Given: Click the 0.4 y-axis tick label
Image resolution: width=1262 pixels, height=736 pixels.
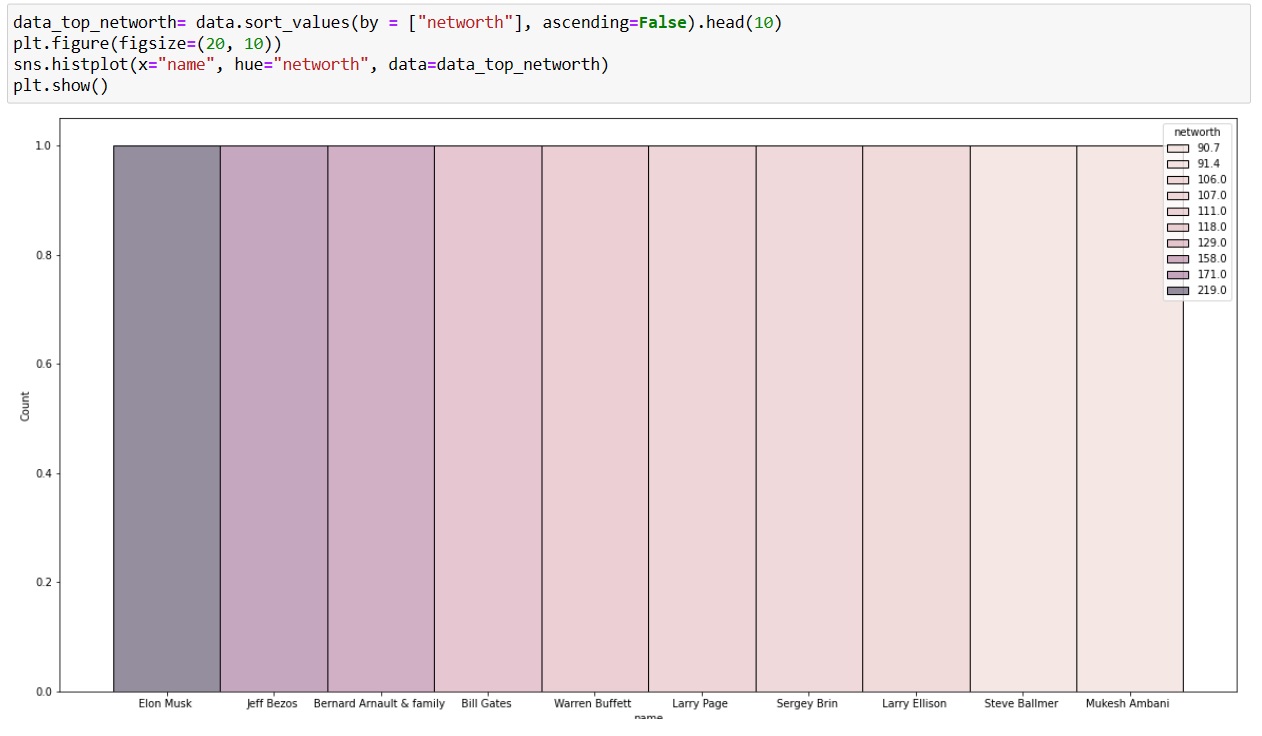Looking at the screenshot, I should (42, 473).
